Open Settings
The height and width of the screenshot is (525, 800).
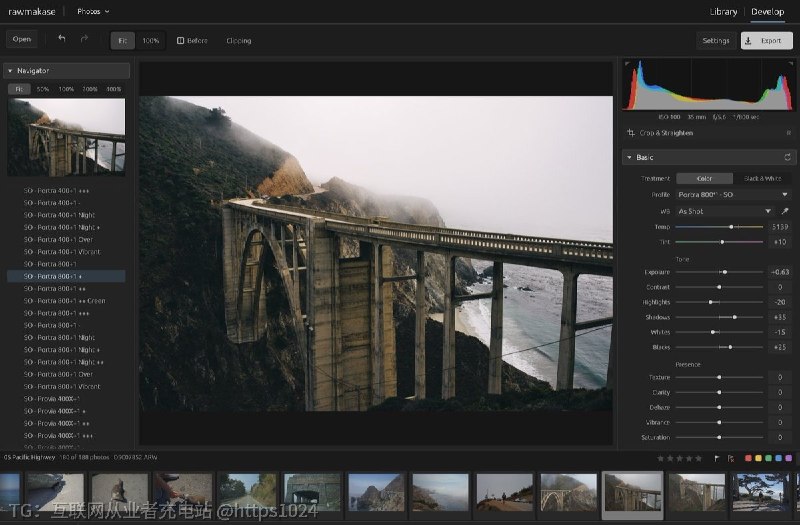coord(715,40)
